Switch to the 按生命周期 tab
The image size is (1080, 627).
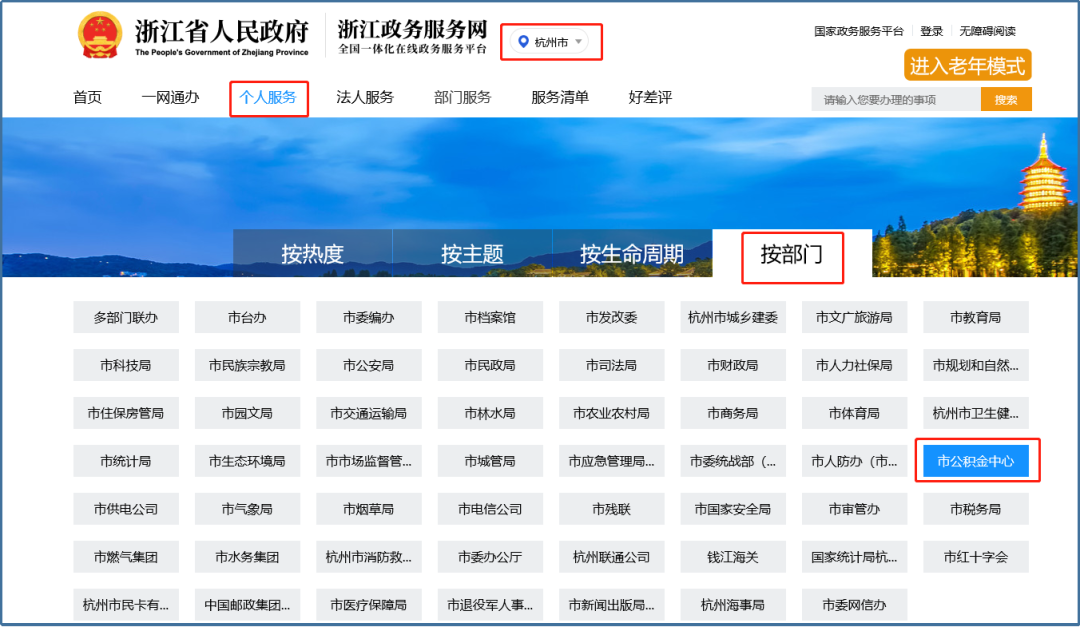tap(632, 254)
